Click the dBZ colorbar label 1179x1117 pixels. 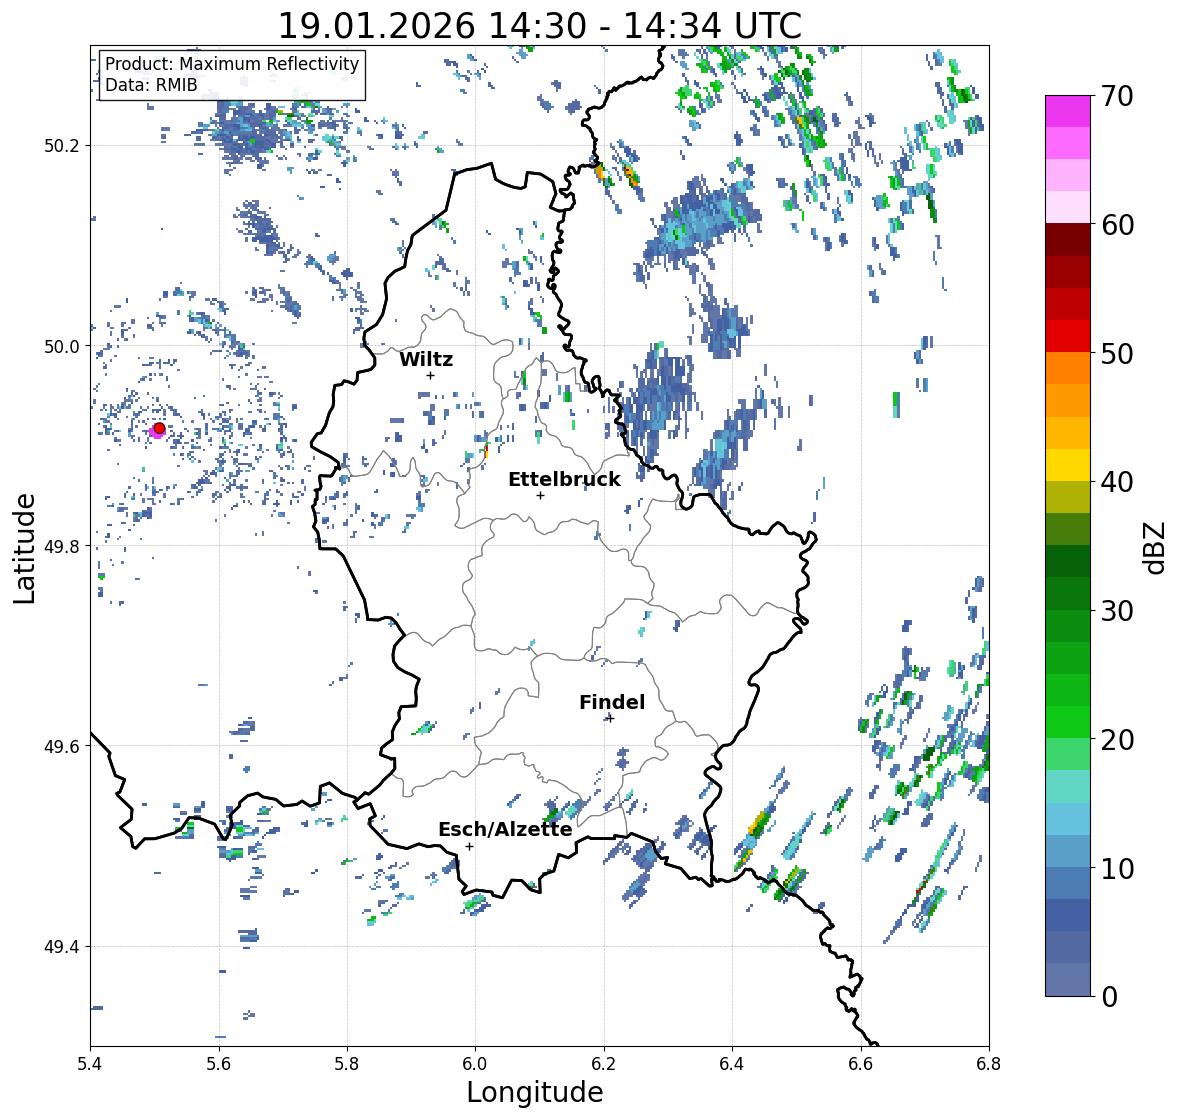click(1156, 548)
